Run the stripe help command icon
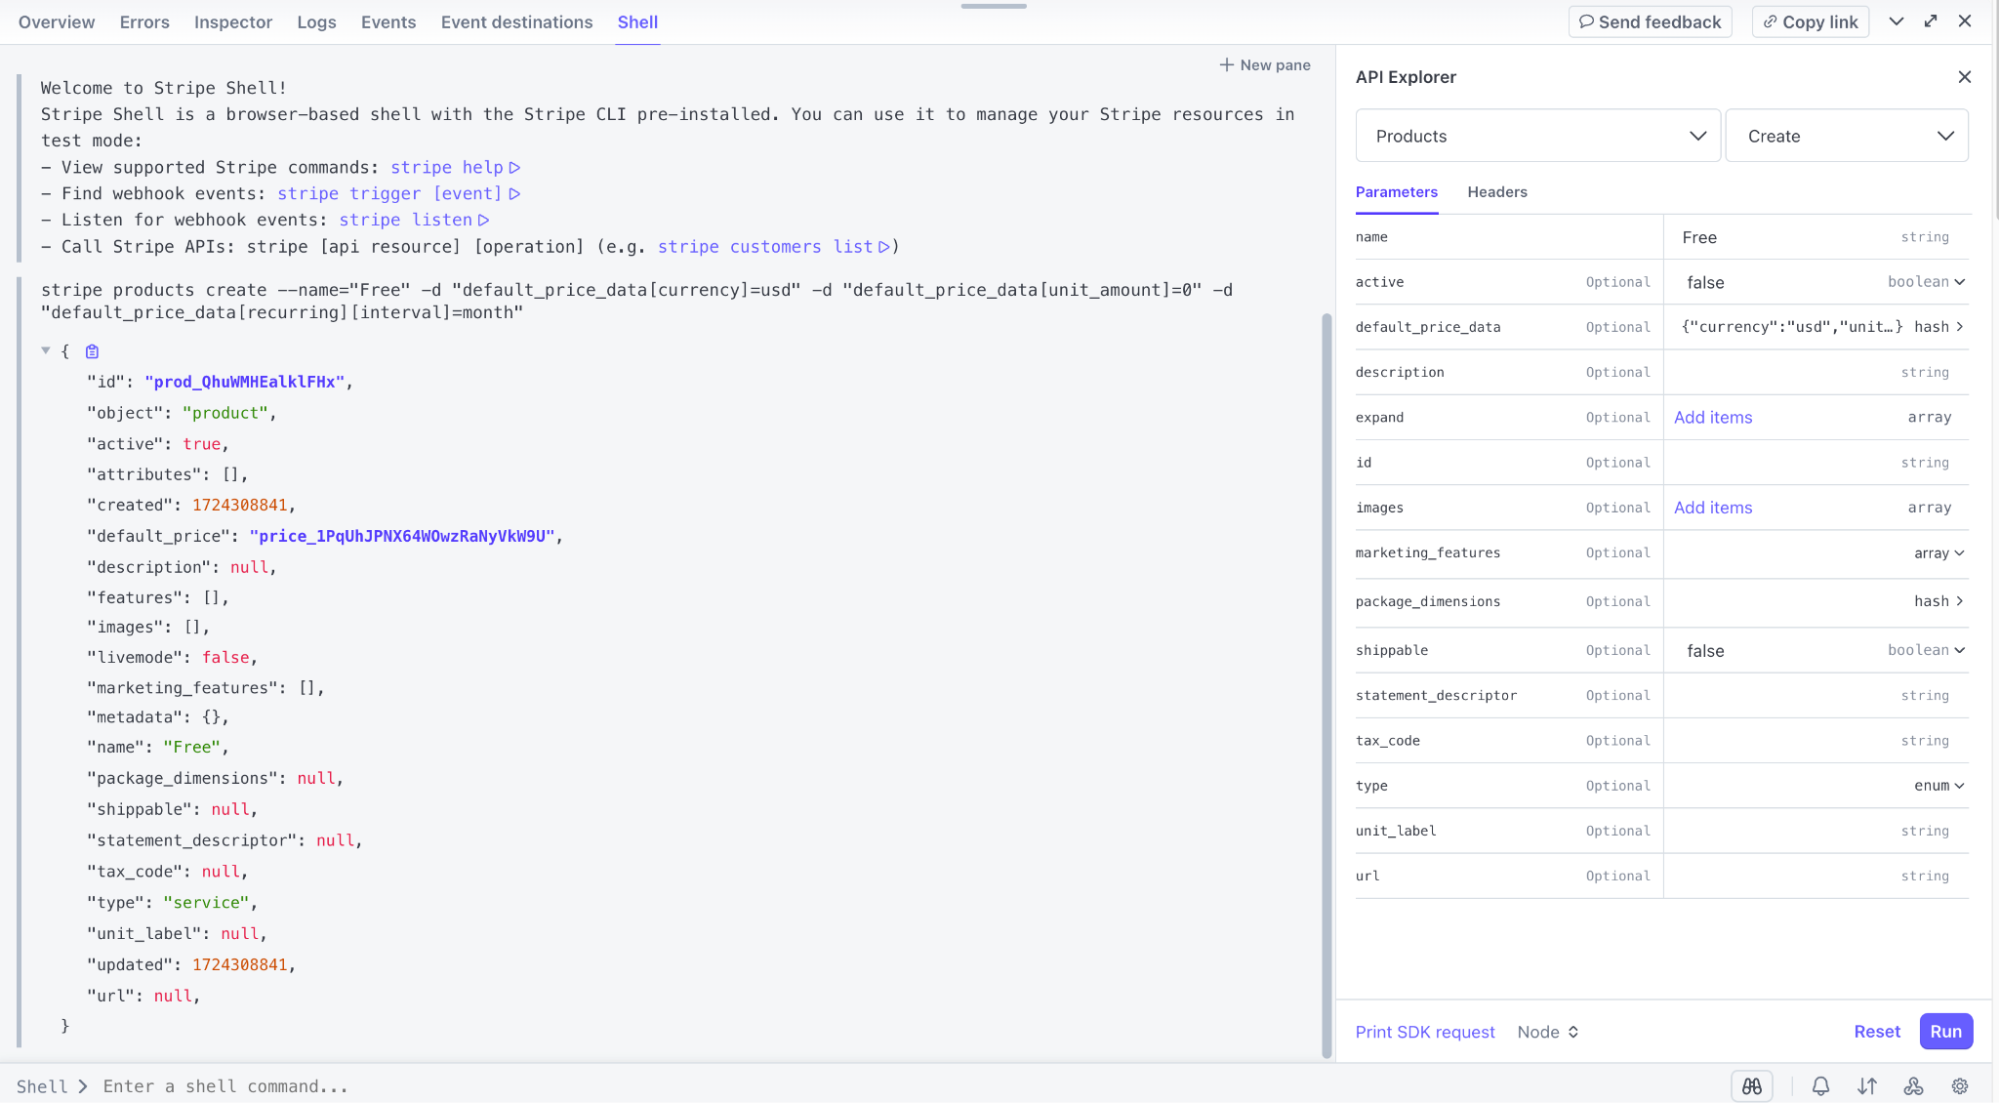 515,167
